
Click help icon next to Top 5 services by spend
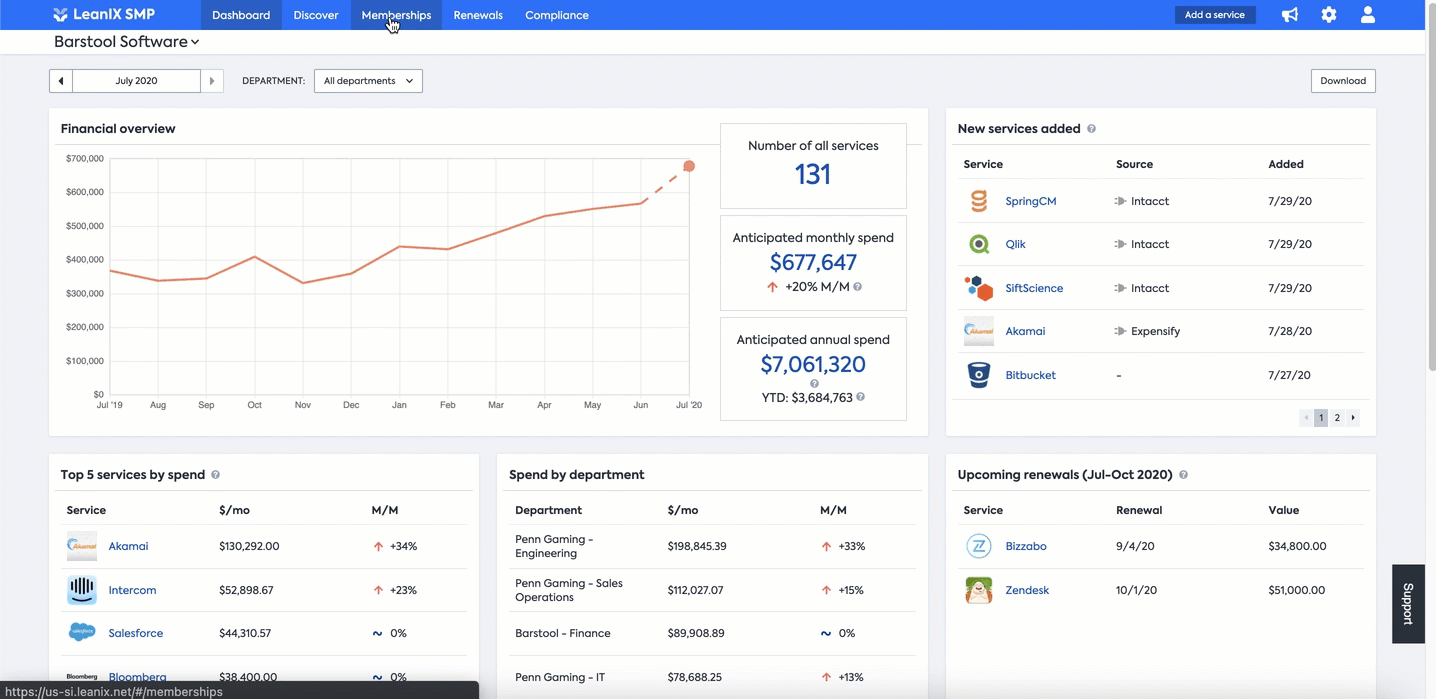(215, 475)
